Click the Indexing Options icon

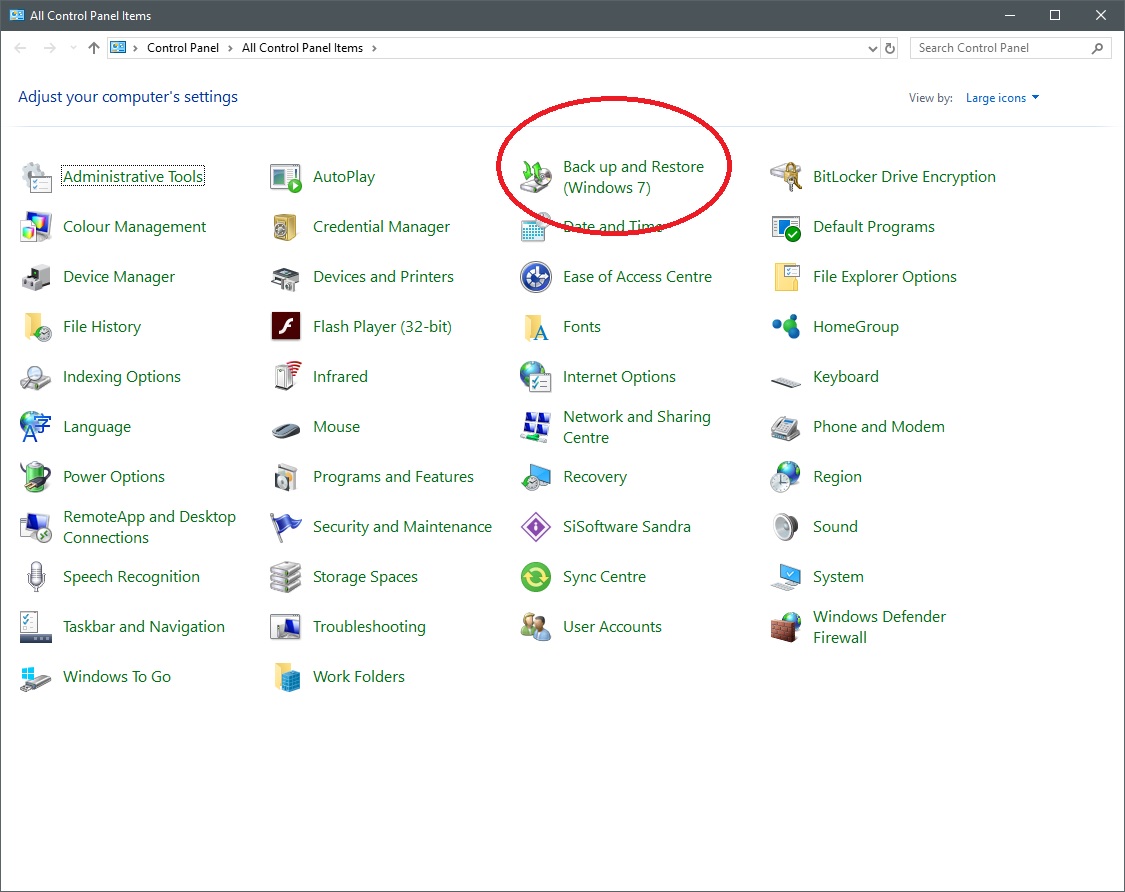tap(36, 377)
